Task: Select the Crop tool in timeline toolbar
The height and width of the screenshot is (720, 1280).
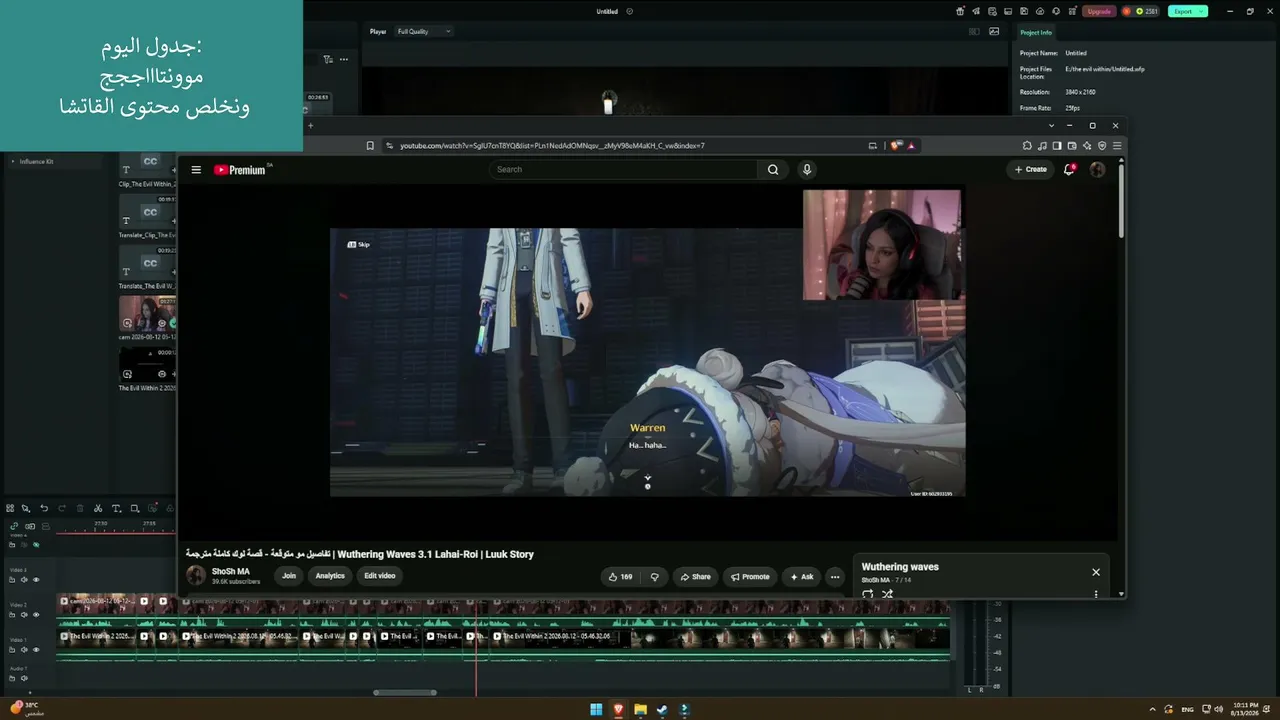Action: 135,508
